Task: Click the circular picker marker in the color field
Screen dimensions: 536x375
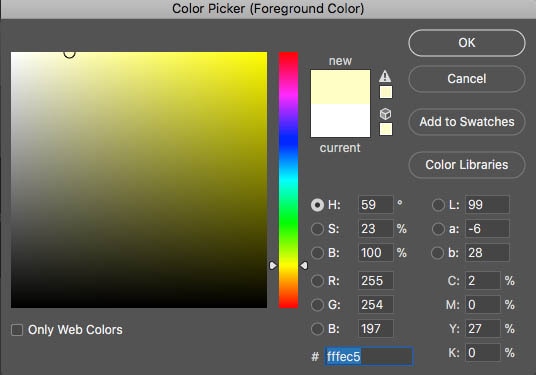Action: [69, 53]
